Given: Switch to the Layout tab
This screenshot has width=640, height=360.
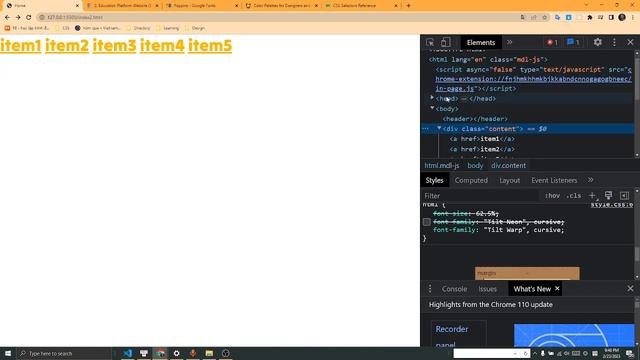Looking at the screenshot, I should 509,180.
